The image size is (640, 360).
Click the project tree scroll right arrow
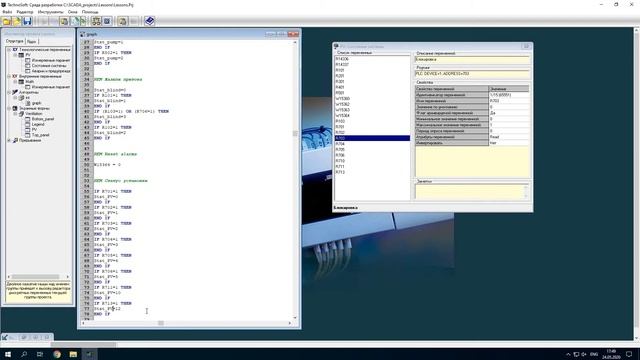[x=68, y=277]
